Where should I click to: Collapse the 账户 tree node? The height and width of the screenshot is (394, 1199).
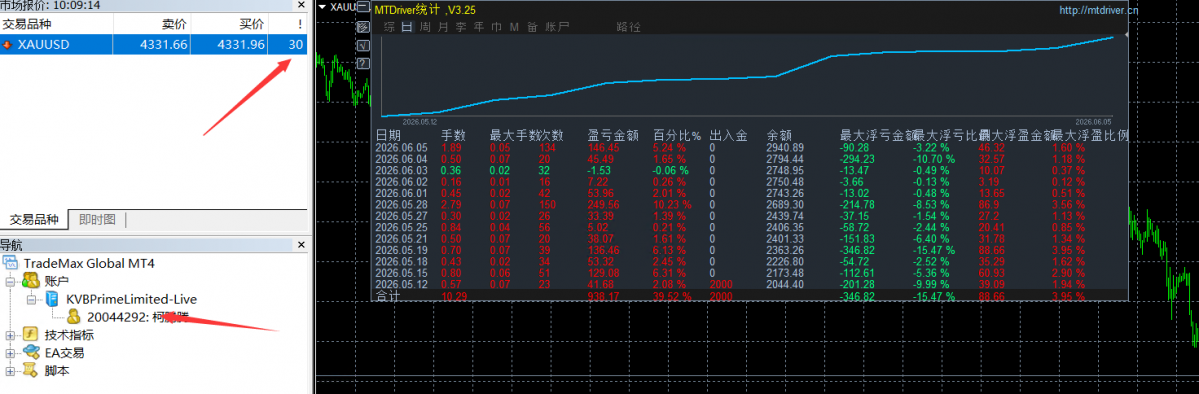pos(10,282)
